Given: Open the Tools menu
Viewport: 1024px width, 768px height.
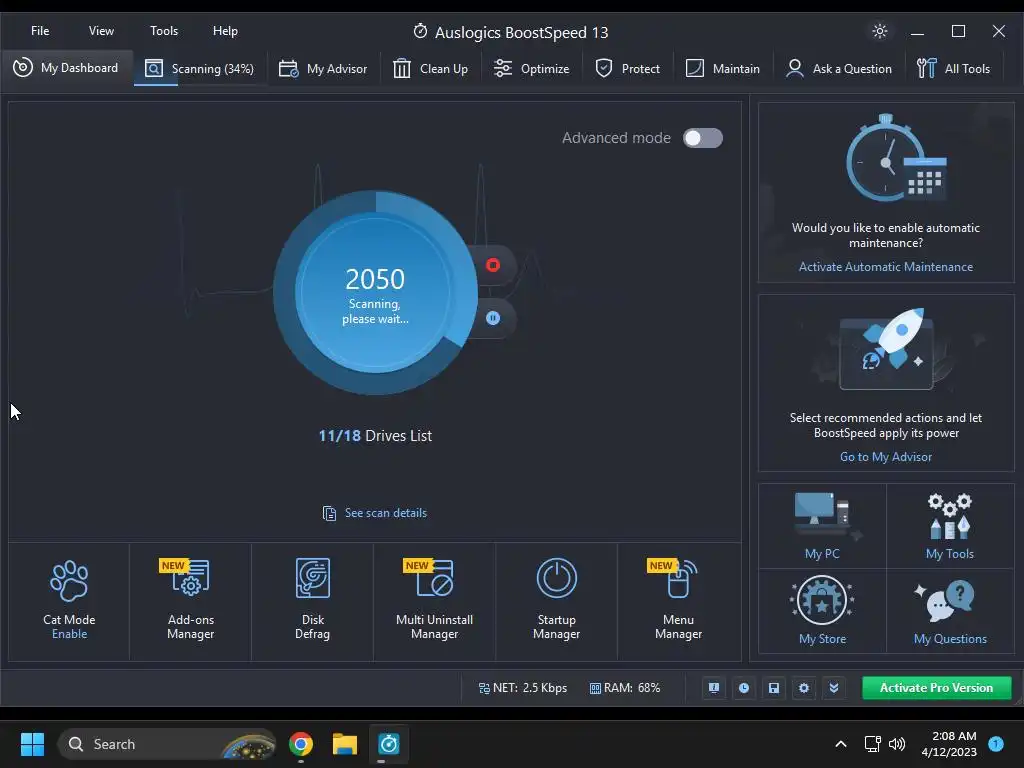Looking at the screenshot, I should point(164,31).
